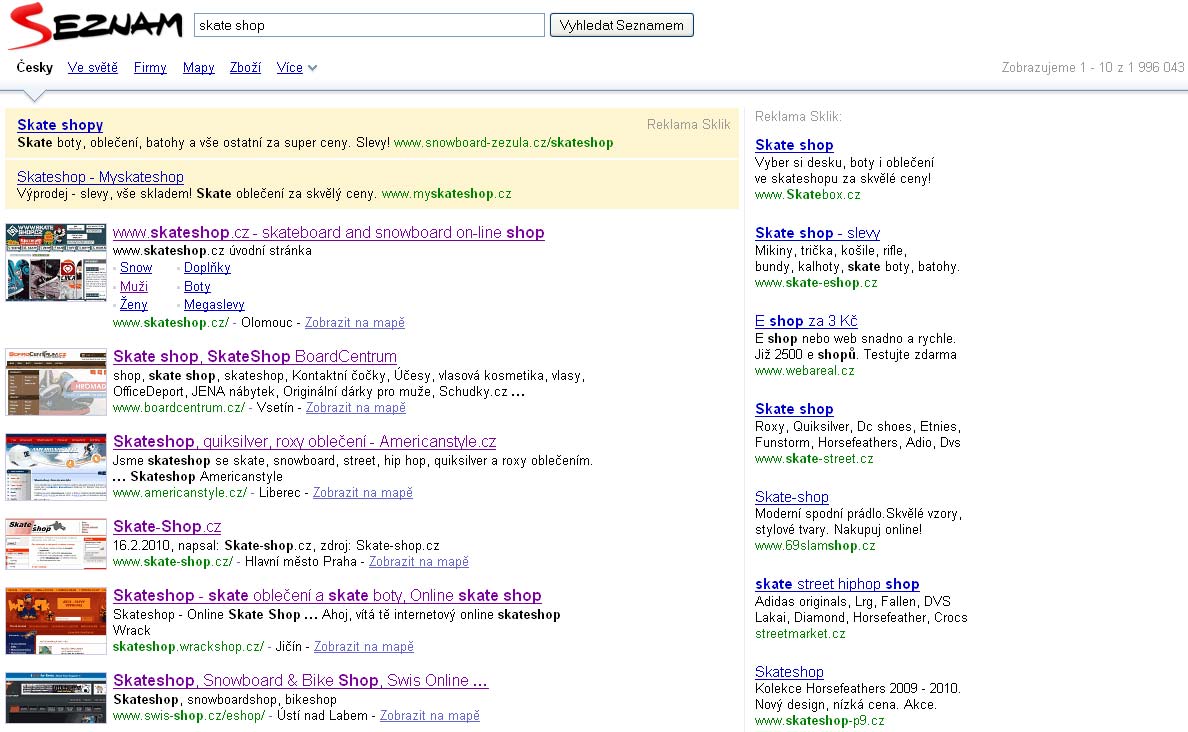Open the Doplňky sublink
The height and width of the screenshot is (732, 1188).
coord(207,267)
